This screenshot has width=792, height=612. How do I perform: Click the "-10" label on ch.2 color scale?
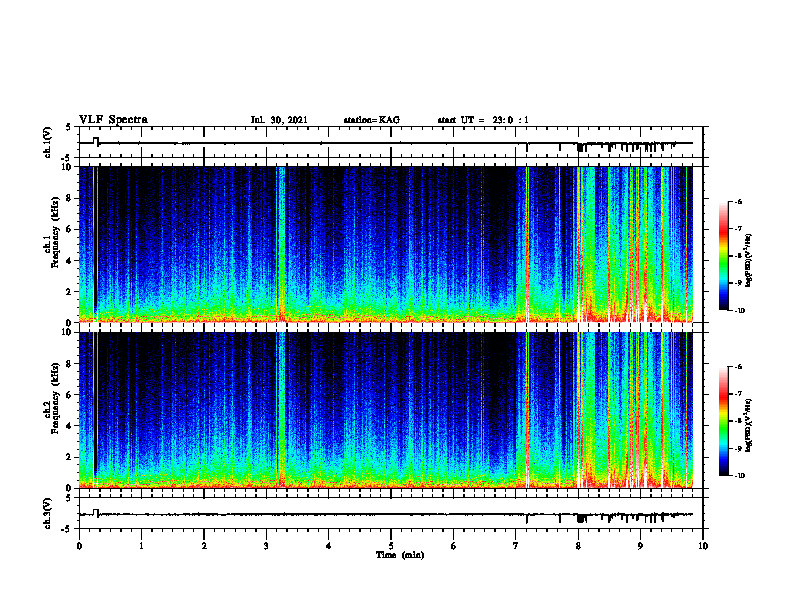(739, 476)
